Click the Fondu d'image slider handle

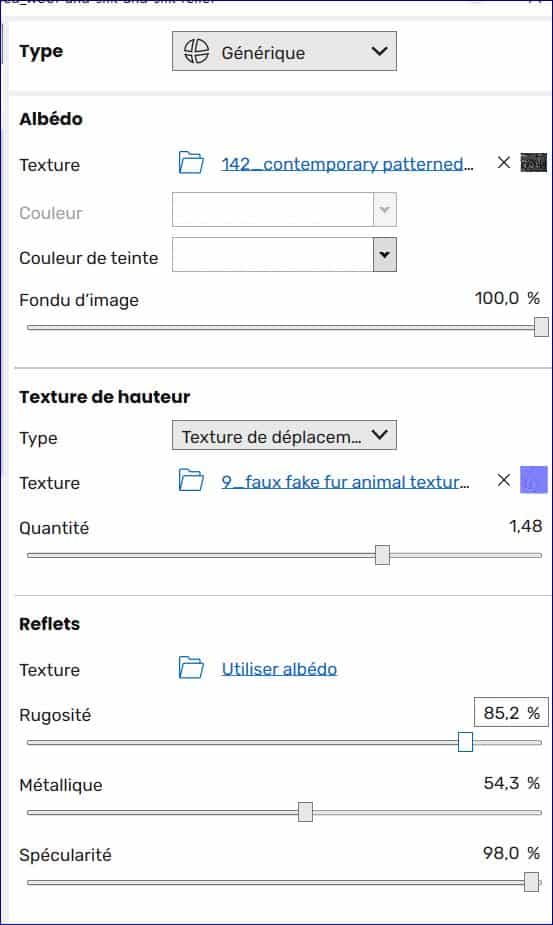point(541,327)
